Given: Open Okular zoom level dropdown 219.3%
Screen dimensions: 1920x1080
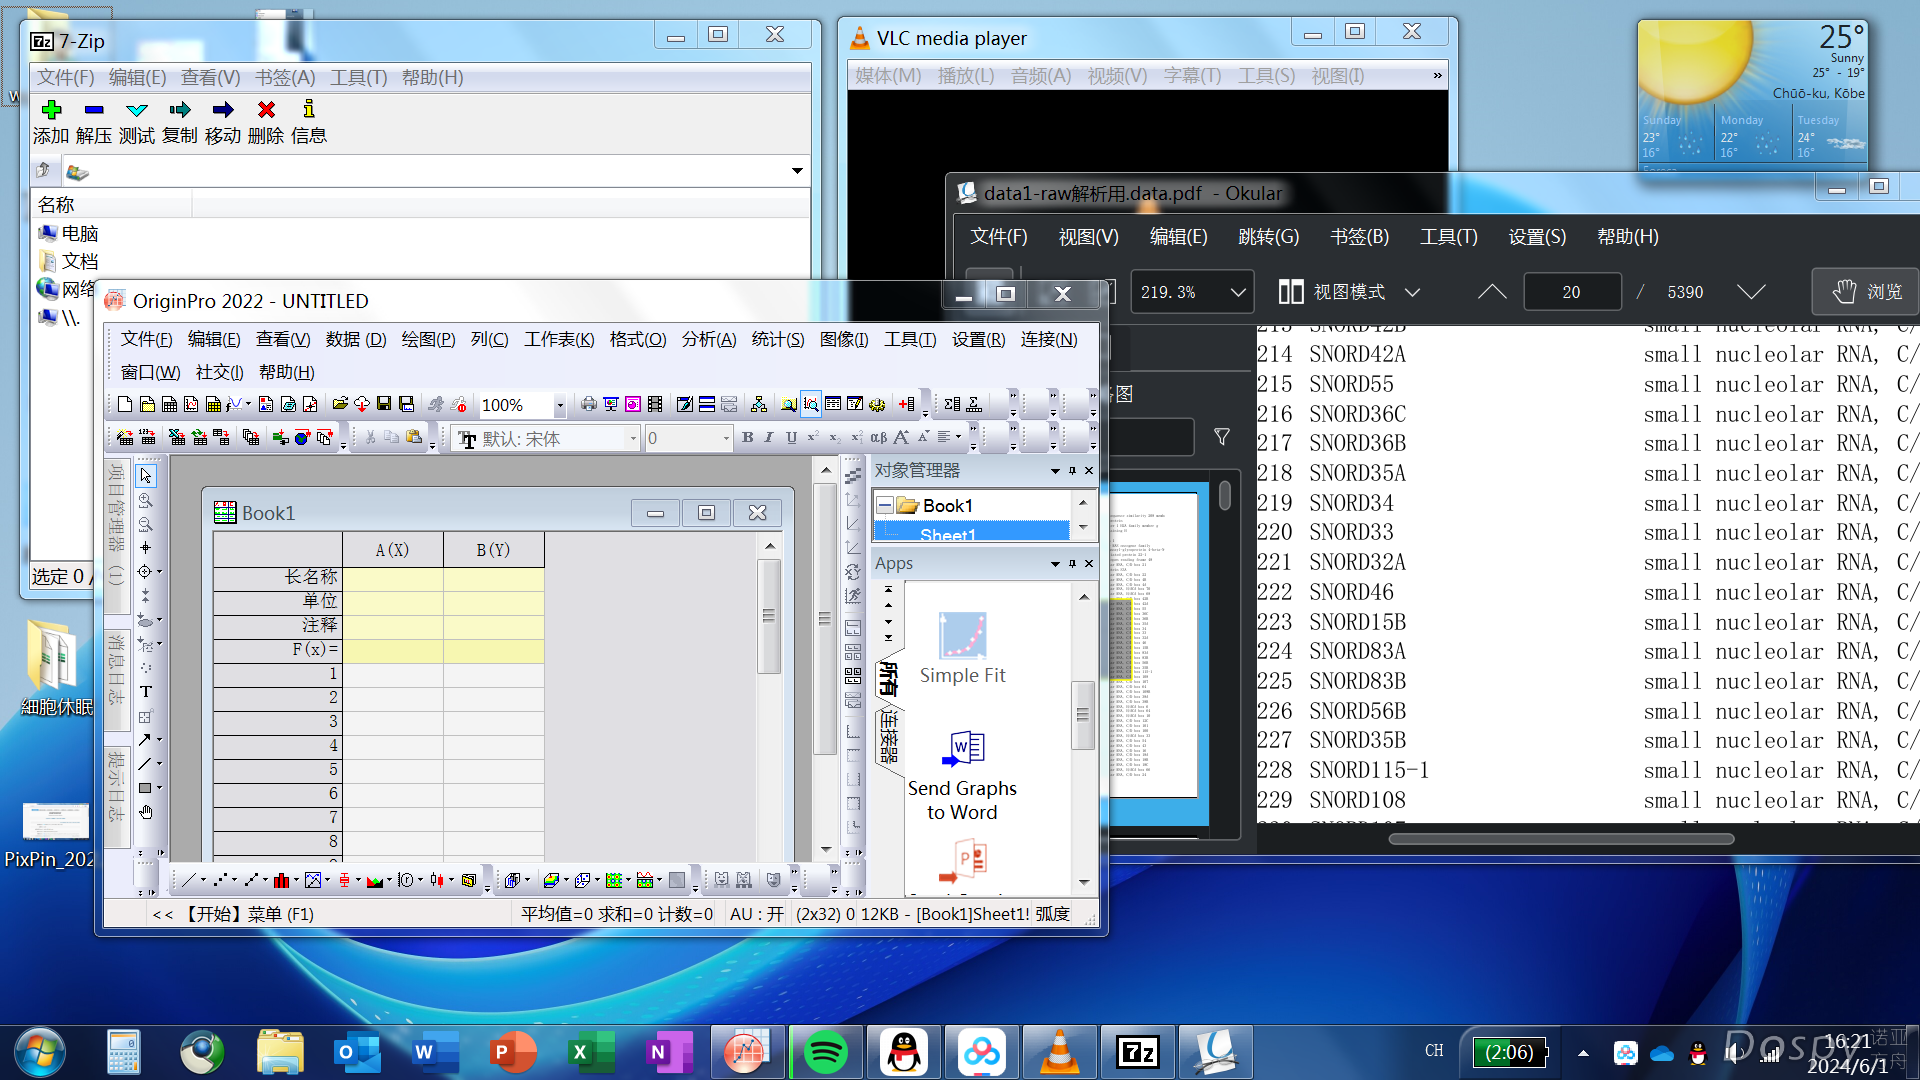Looking at the screenshot, I should click(1237, 292).
